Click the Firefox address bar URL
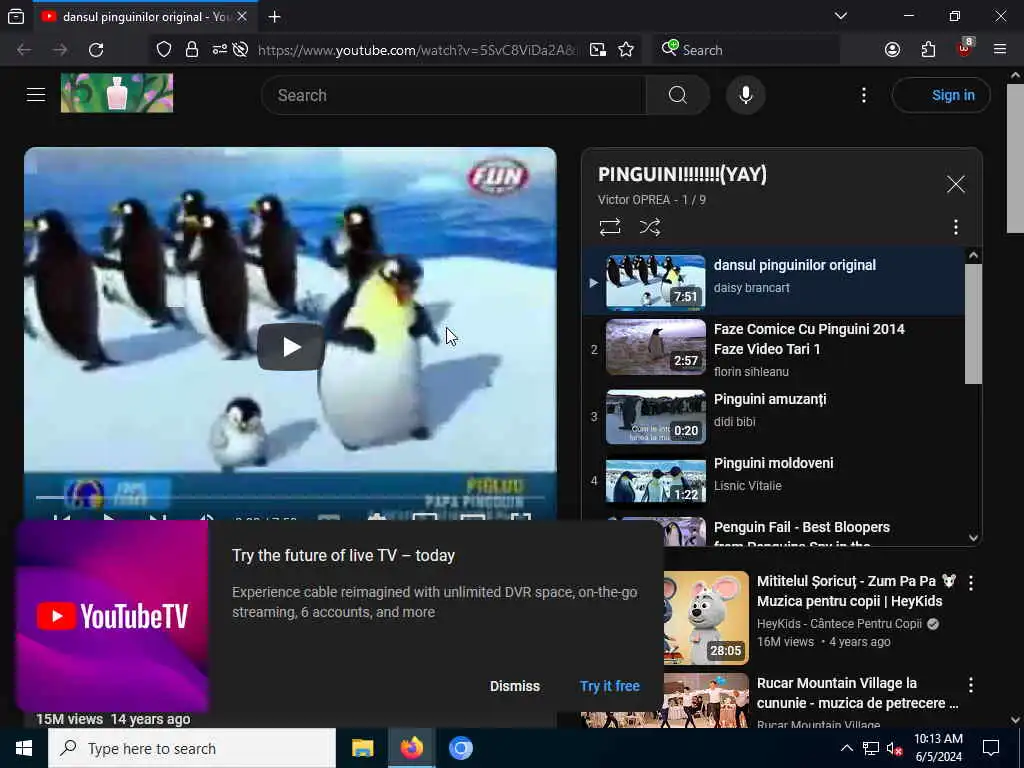The height and width of the screenshot is (768, 1024). [x=417, y=50]
